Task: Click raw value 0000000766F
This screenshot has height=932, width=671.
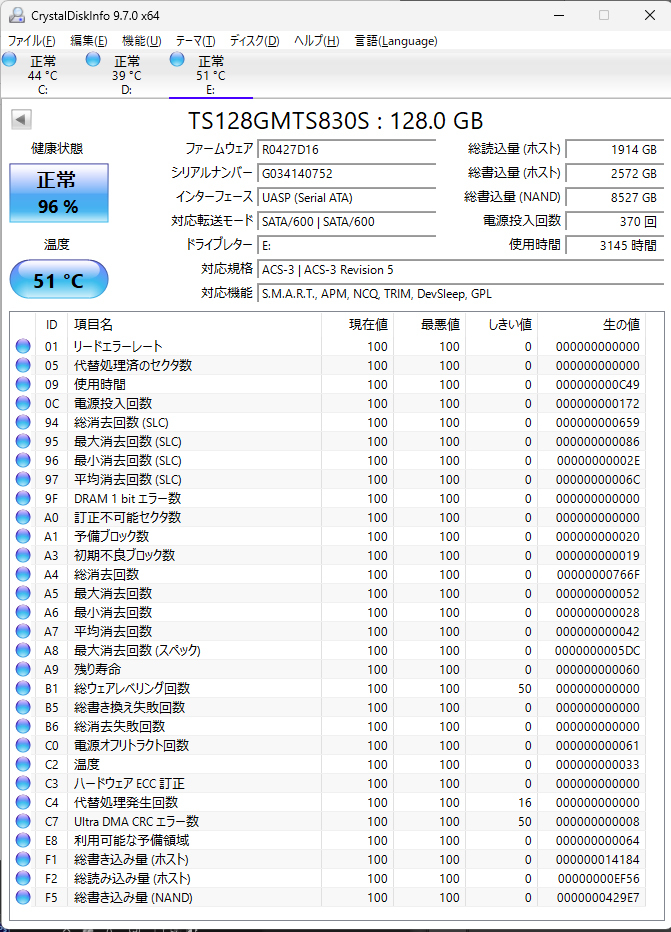Action: pos(598,575)
